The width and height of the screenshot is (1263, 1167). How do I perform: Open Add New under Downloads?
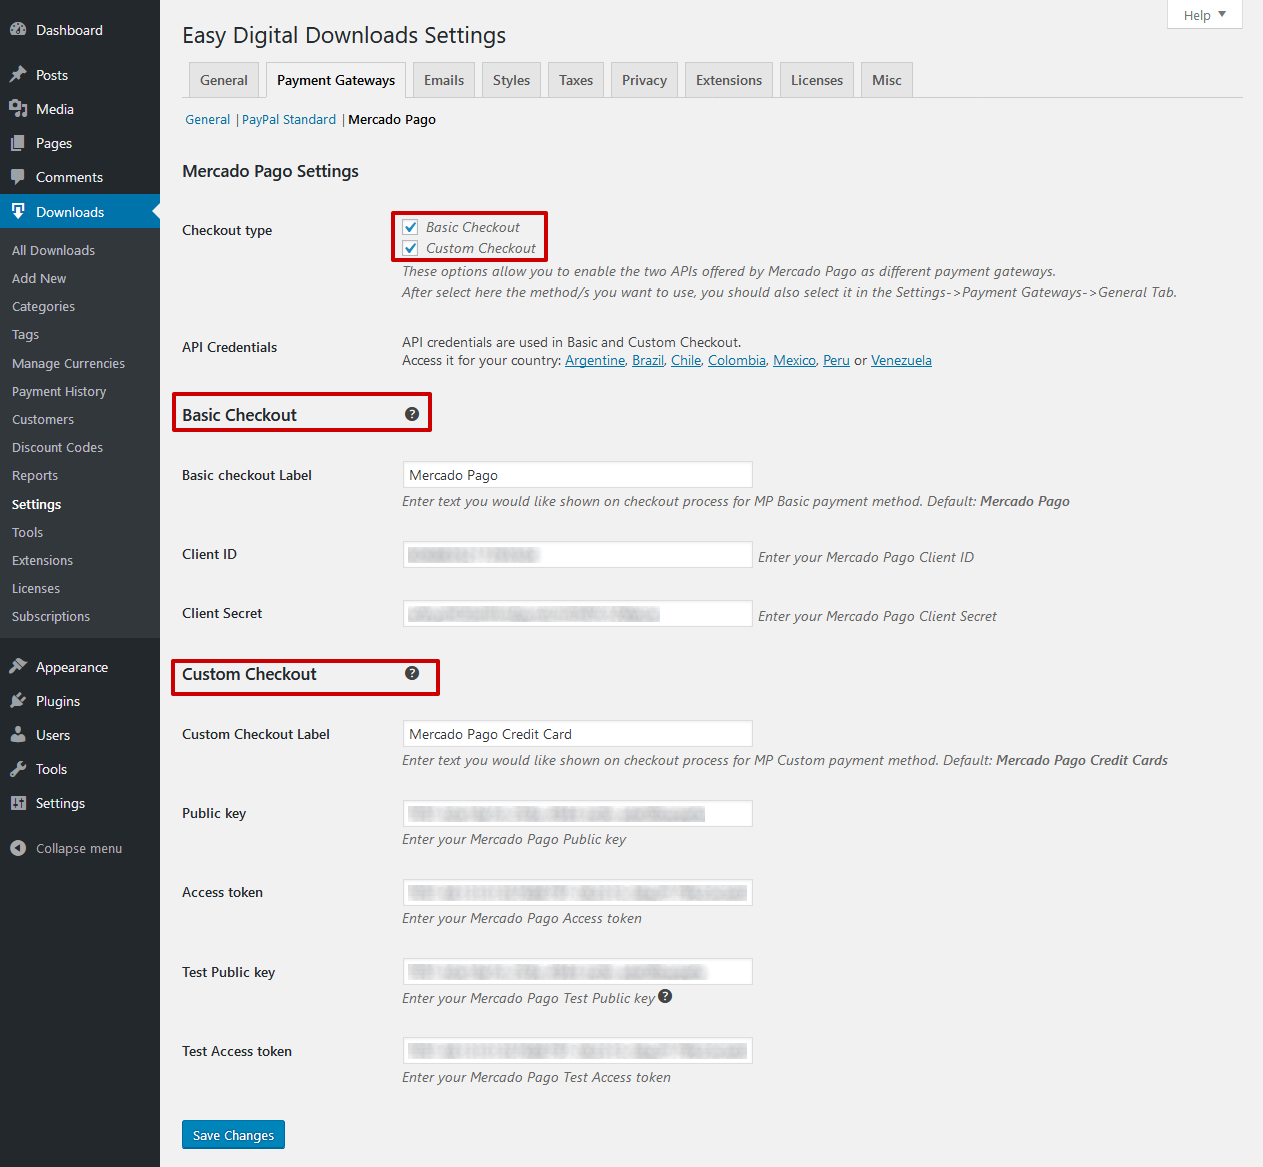[39, 278]
